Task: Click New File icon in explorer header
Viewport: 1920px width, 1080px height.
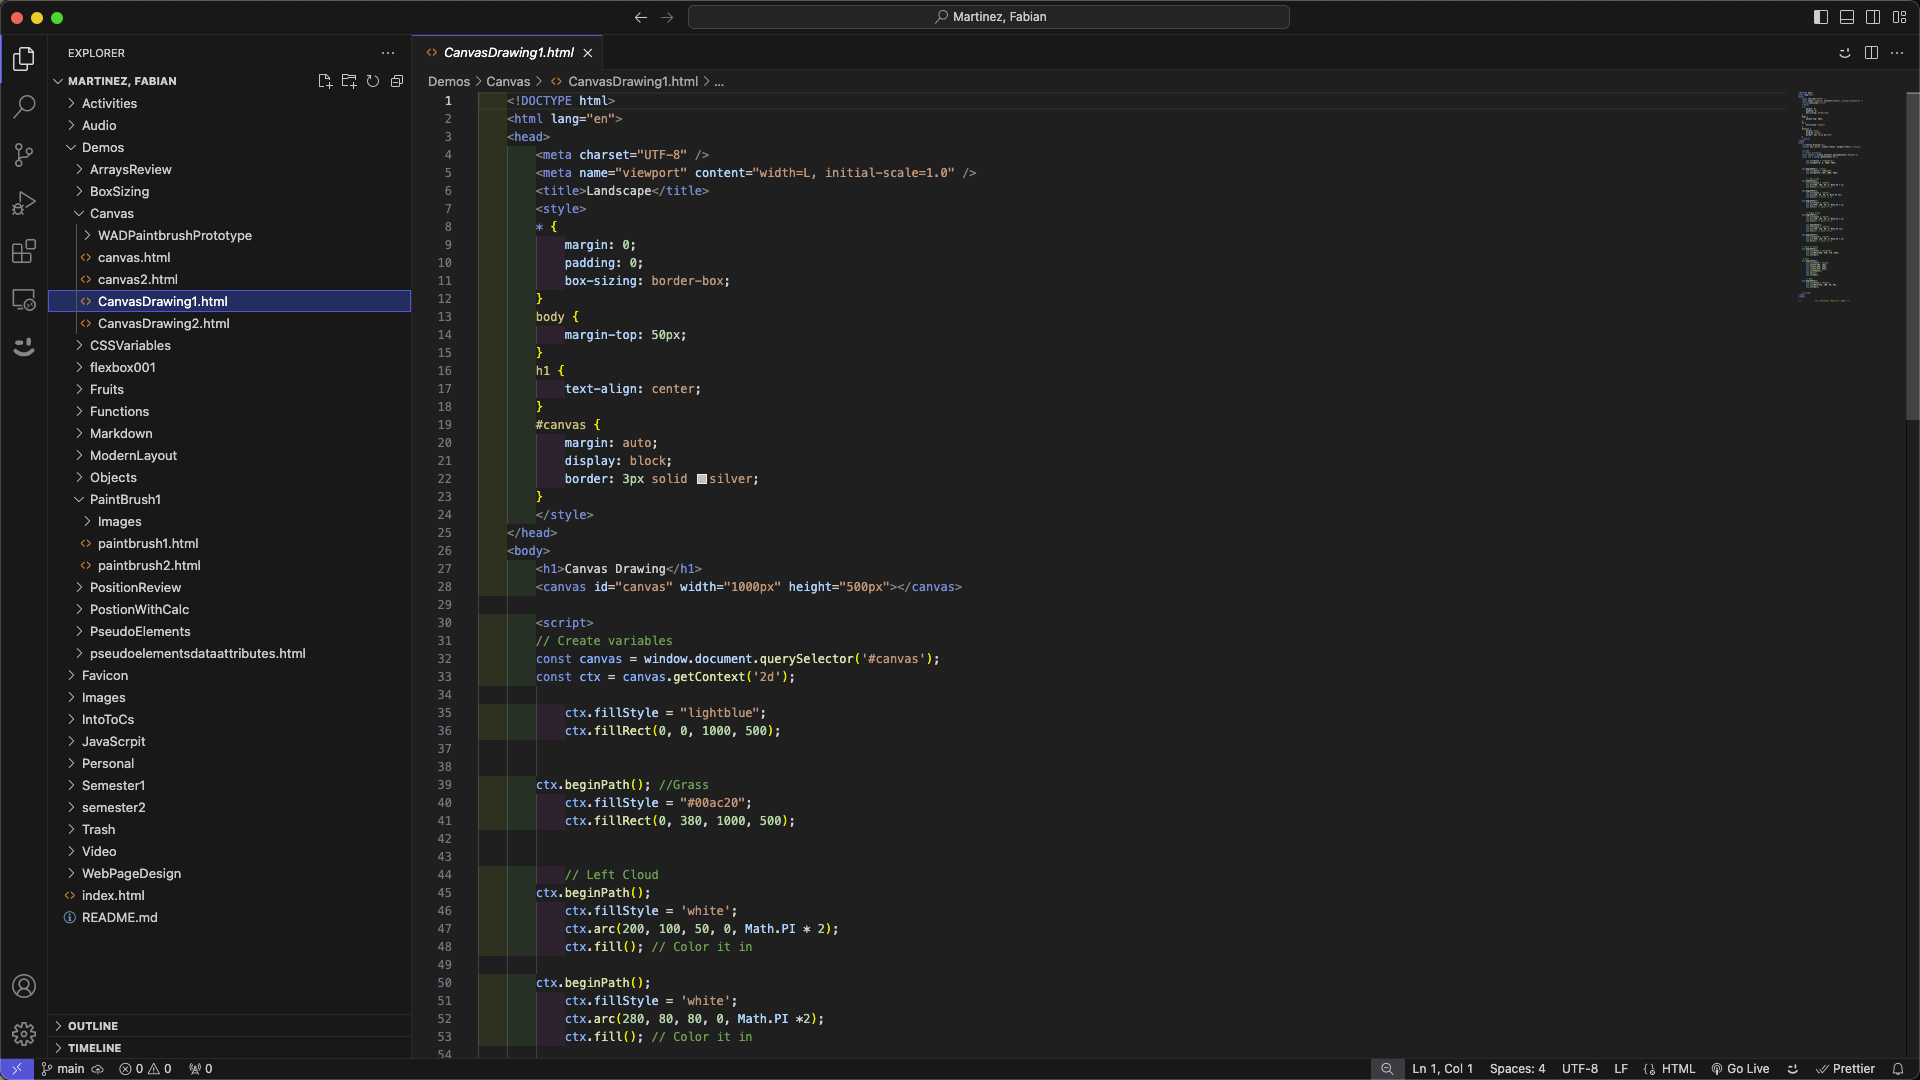Action: click(325, 81)
